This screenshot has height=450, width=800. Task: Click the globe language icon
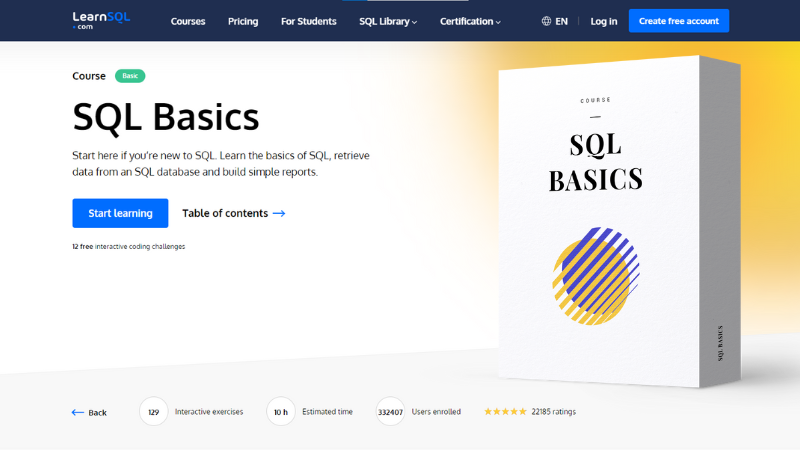(x=546, y=21)
